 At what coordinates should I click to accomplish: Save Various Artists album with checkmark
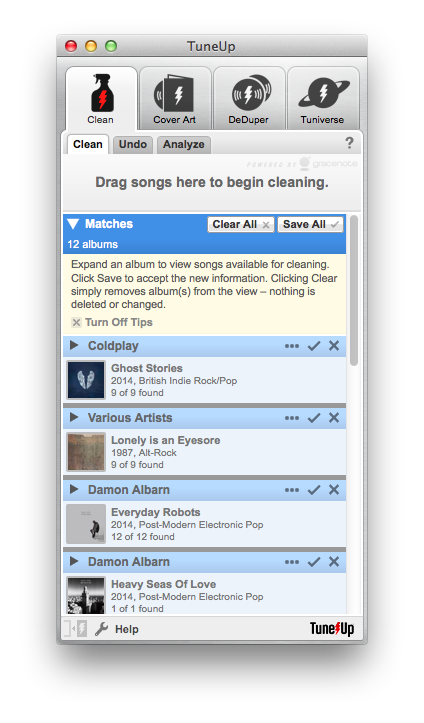pos(314,418)
